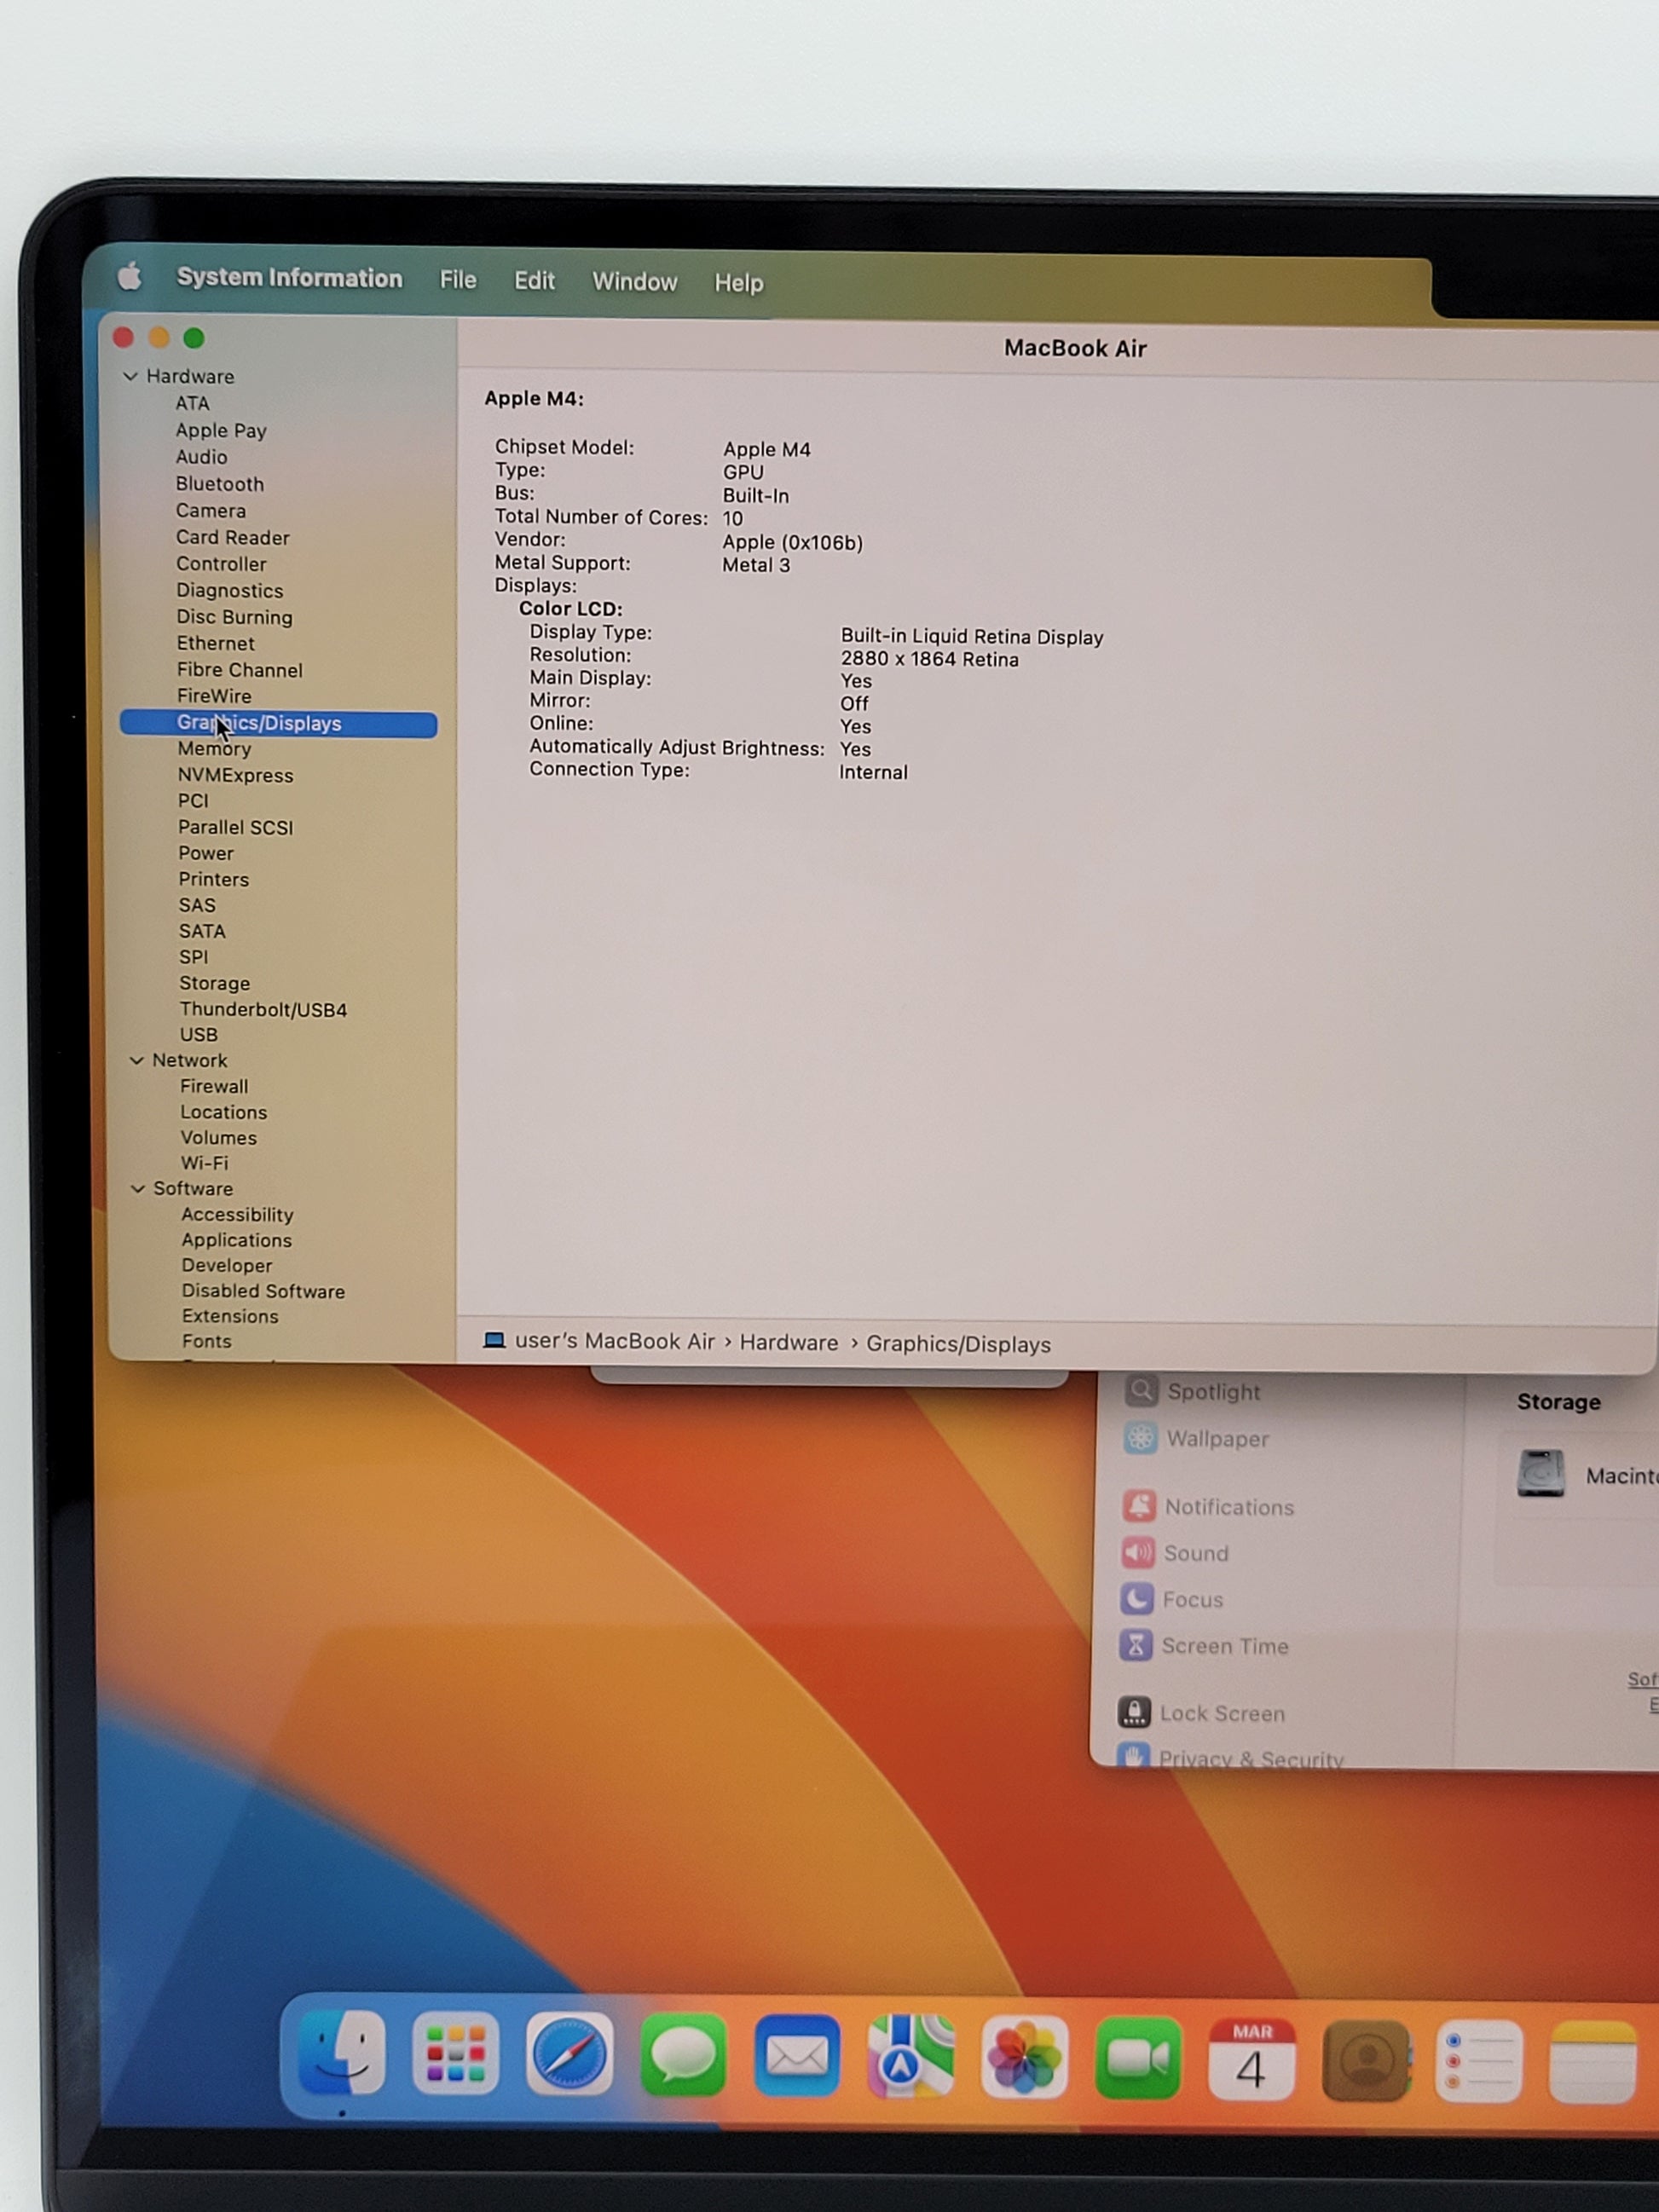Select Thunderbolt/USB4 in sidebar
Image resolution: width=1659 pixels, height=2212 pixels.
coord(263,1010)
